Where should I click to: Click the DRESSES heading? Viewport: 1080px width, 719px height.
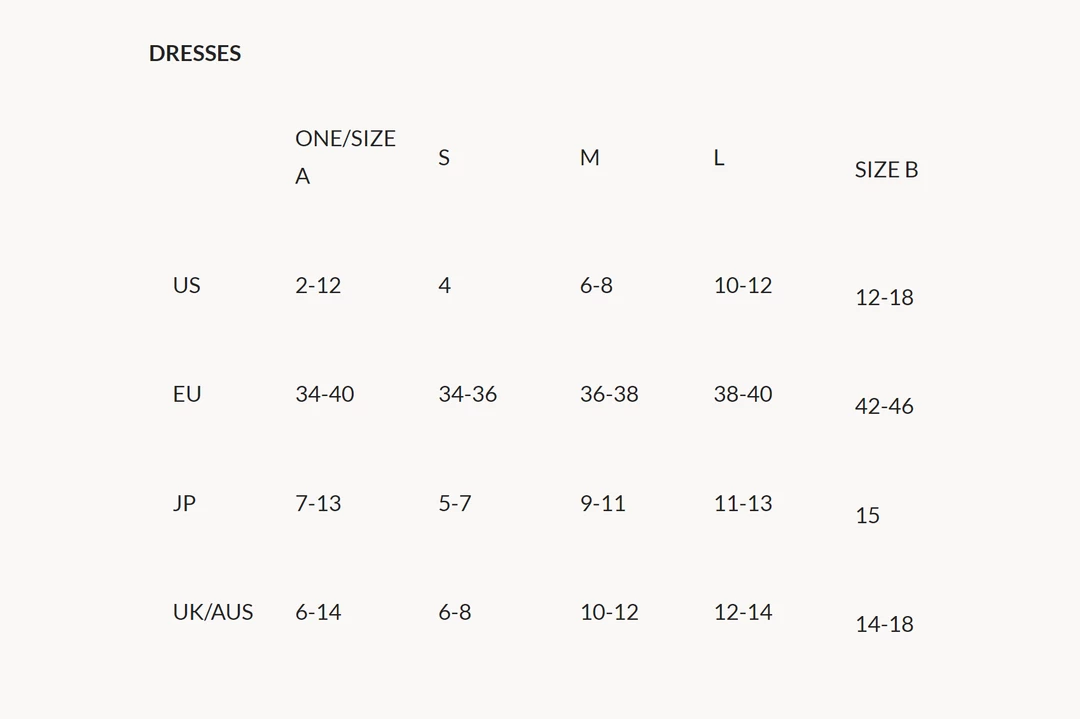point(195,53)
